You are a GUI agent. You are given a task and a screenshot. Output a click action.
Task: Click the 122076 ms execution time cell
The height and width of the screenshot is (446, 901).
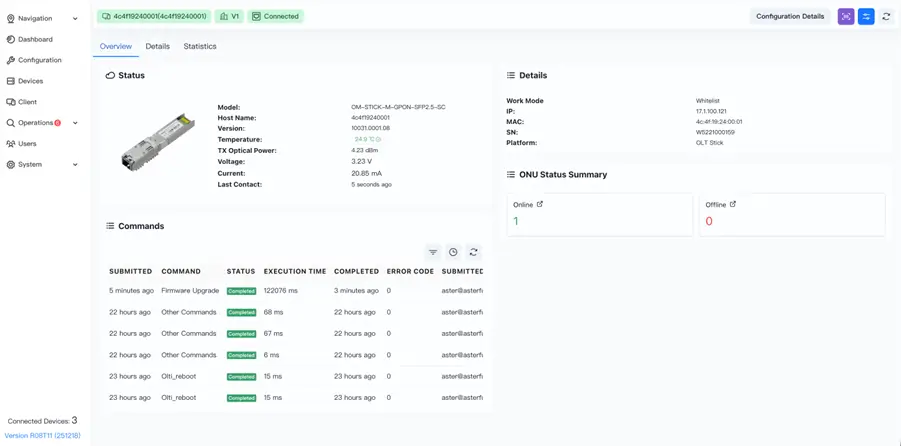280,291
